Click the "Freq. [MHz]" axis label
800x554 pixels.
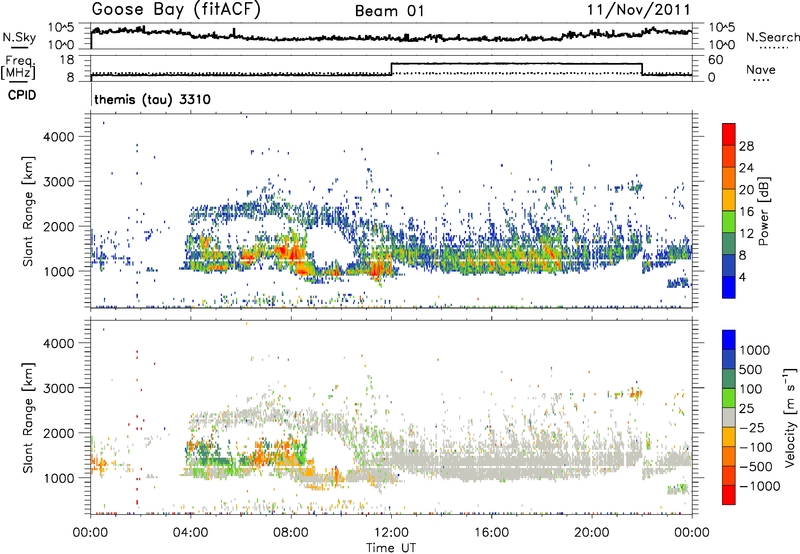[x=20, y=67]
